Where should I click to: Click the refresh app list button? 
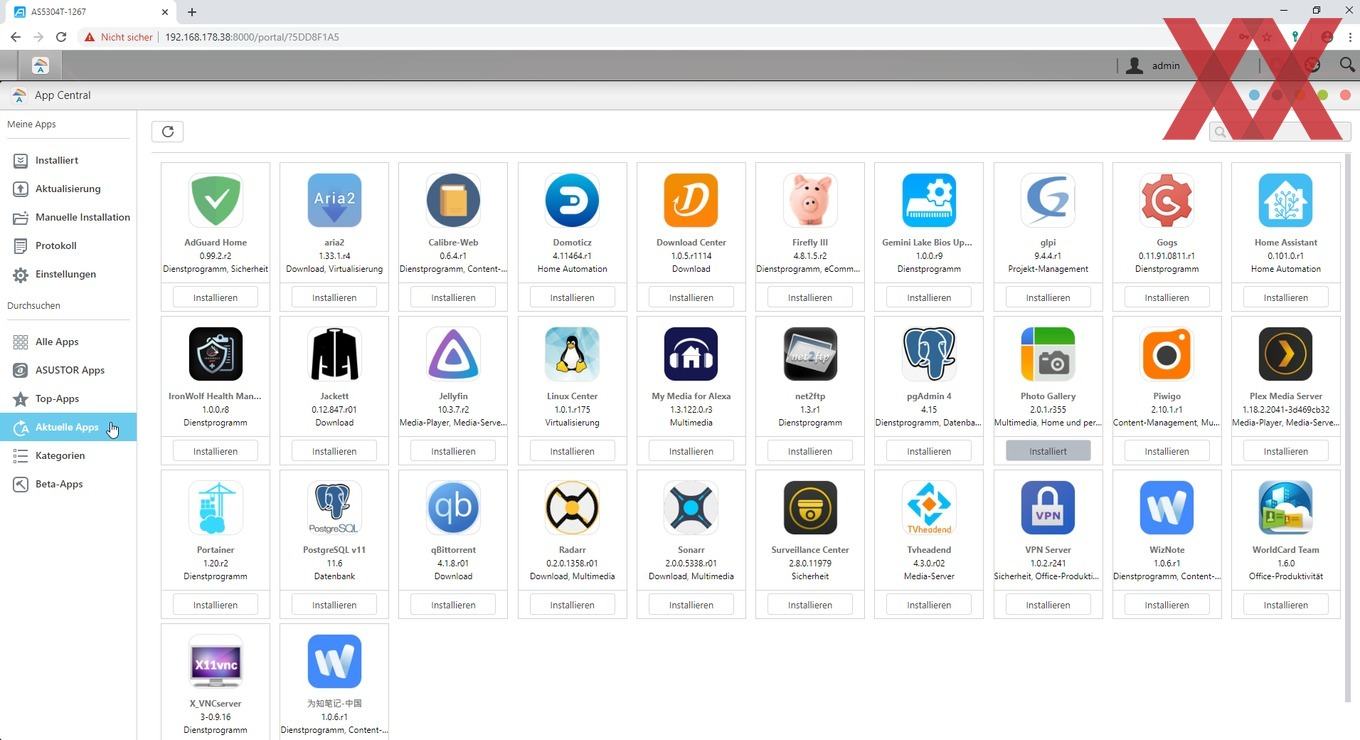(x=168, y=131)
